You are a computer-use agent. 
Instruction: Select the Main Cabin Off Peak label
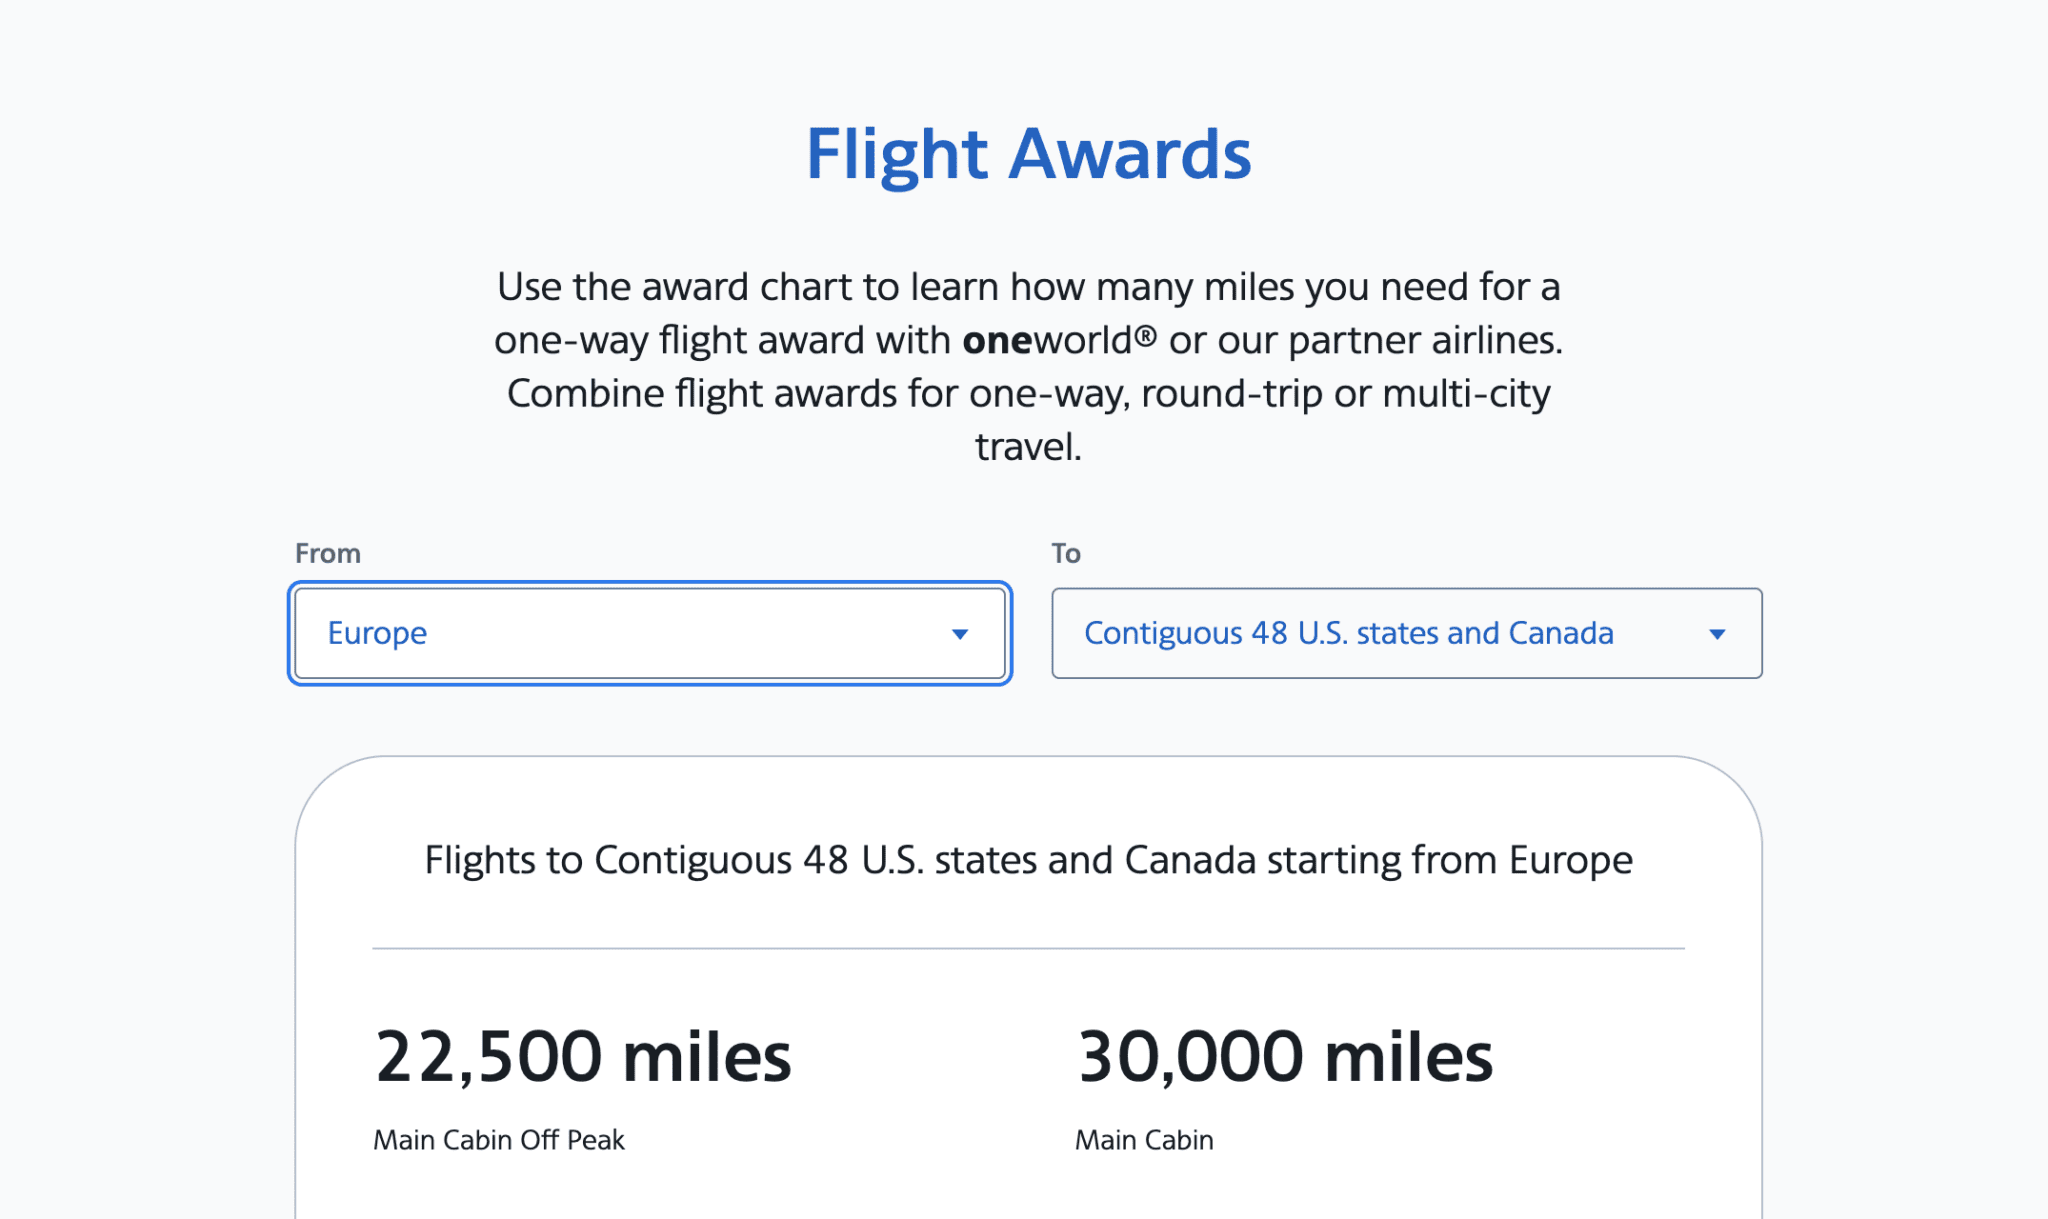coord(498,1139)
